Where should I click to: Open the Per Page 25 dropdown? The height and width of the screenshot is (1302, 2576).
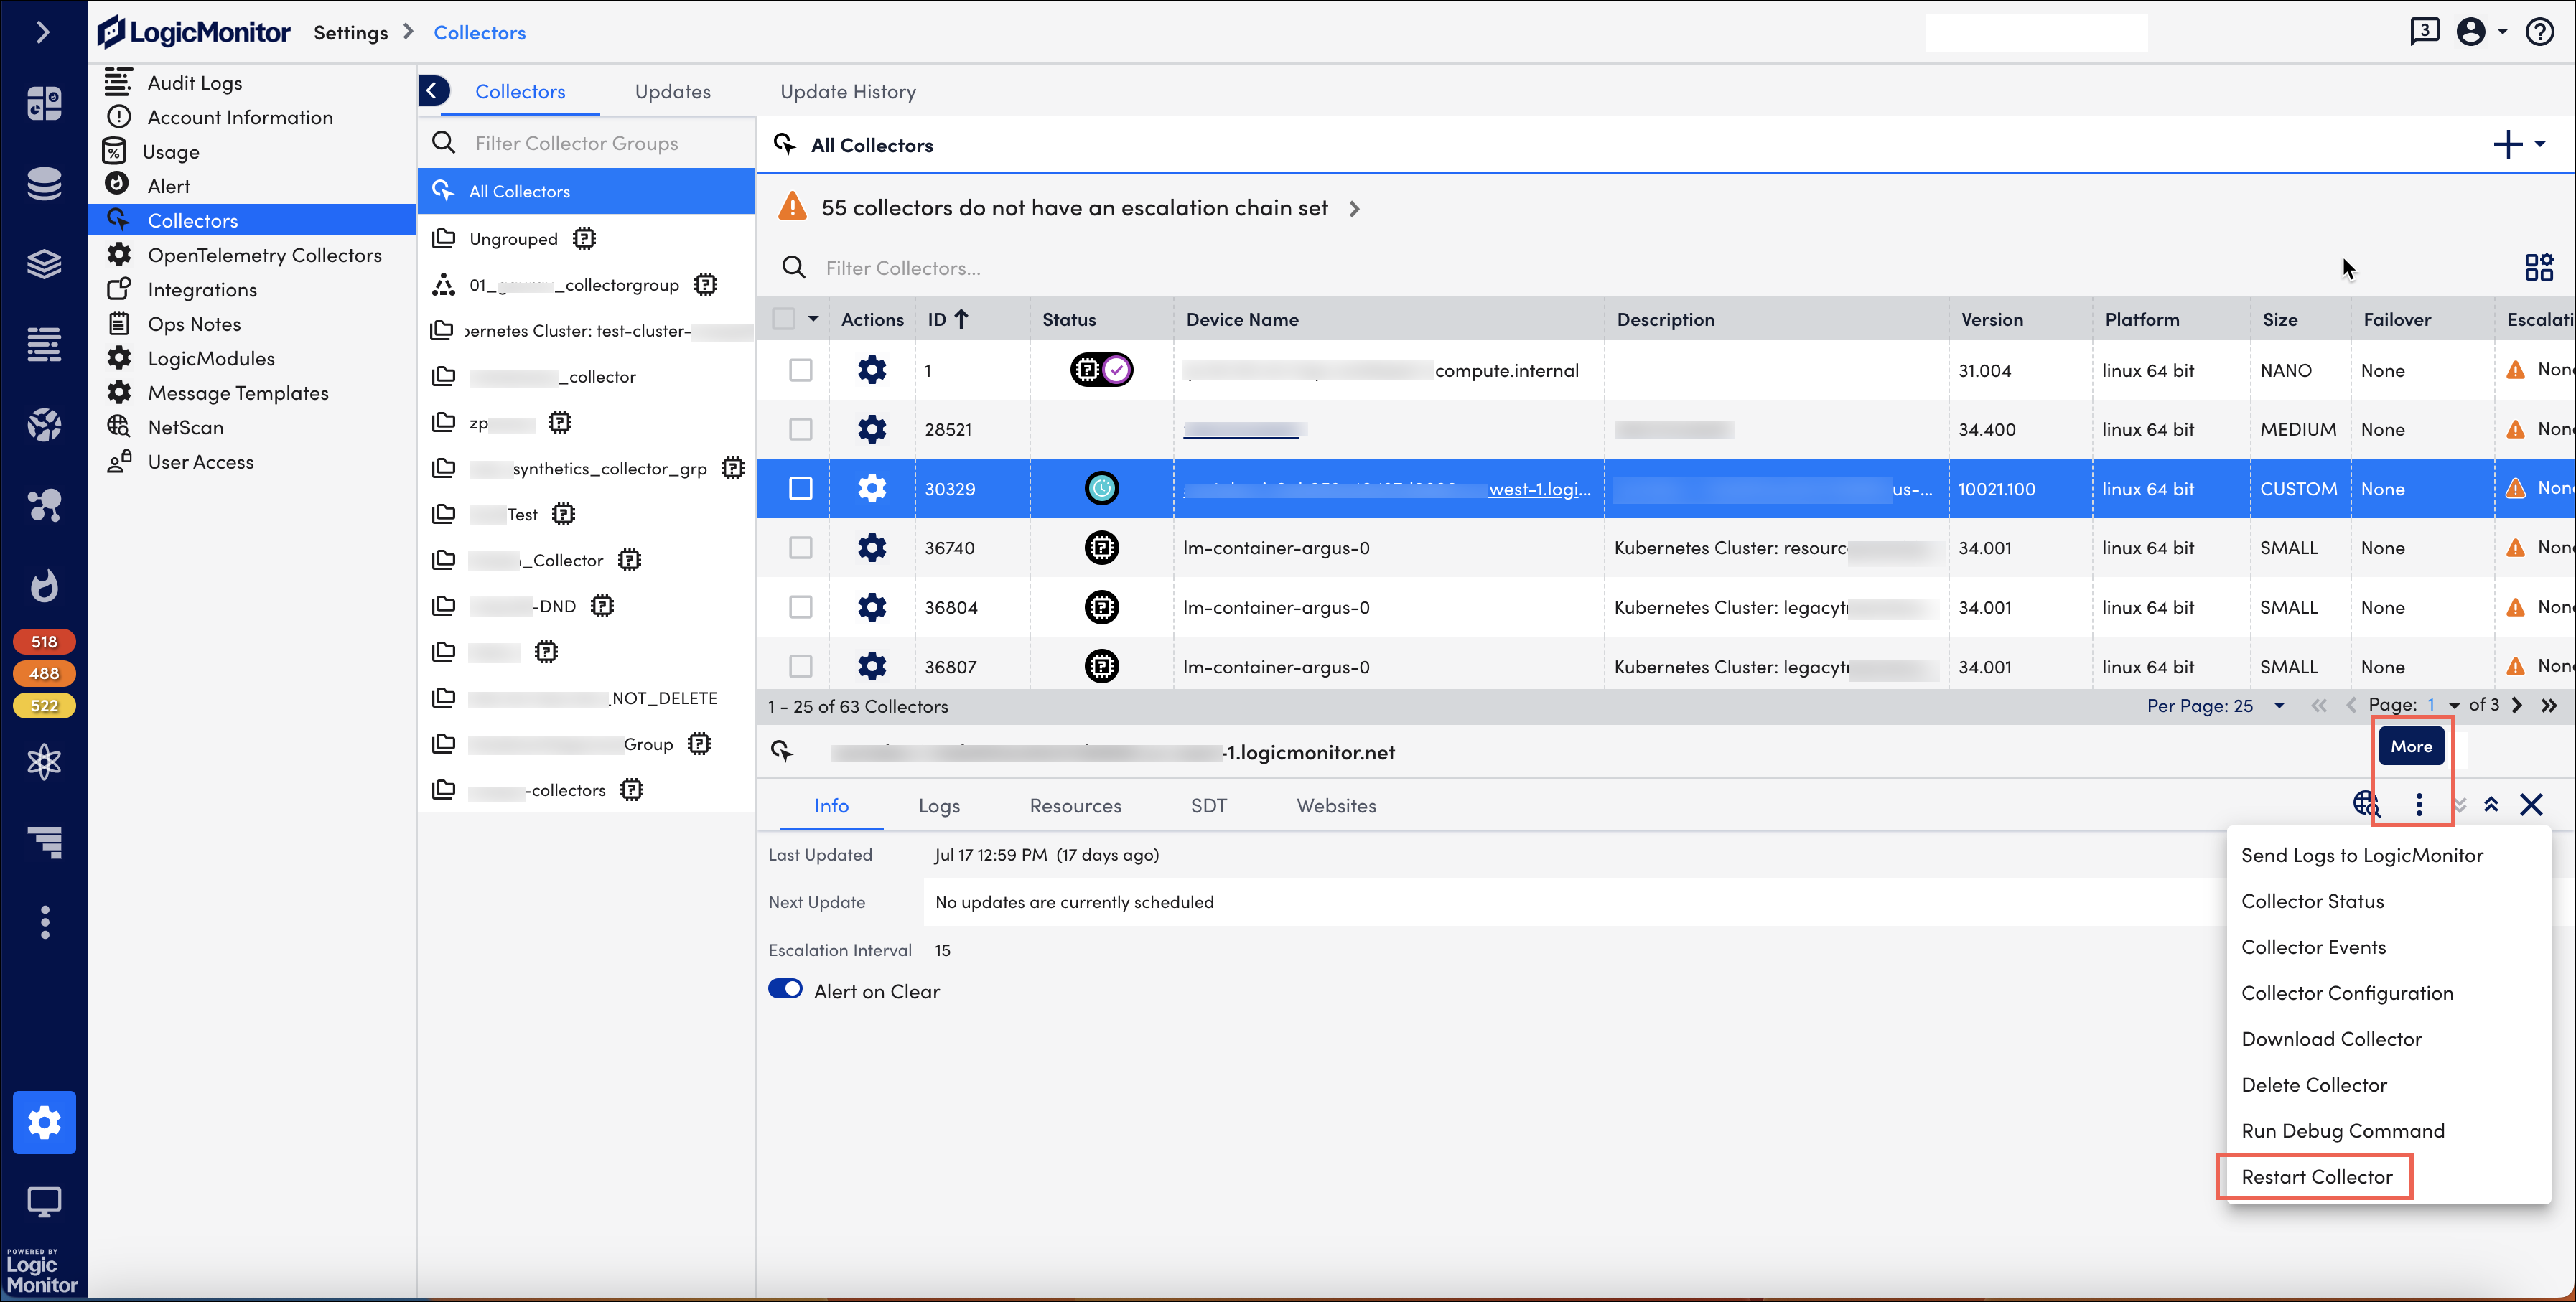coord(2216,706)
